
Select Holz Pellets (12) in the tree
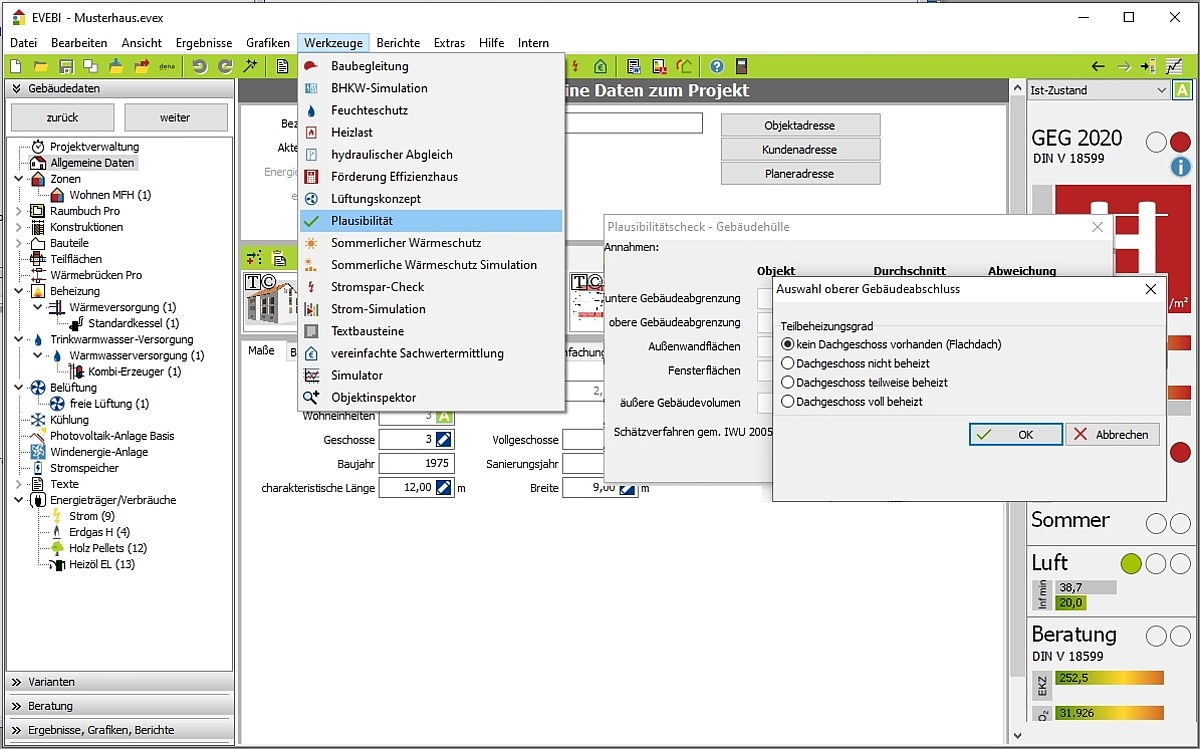[x=108, y=548]
